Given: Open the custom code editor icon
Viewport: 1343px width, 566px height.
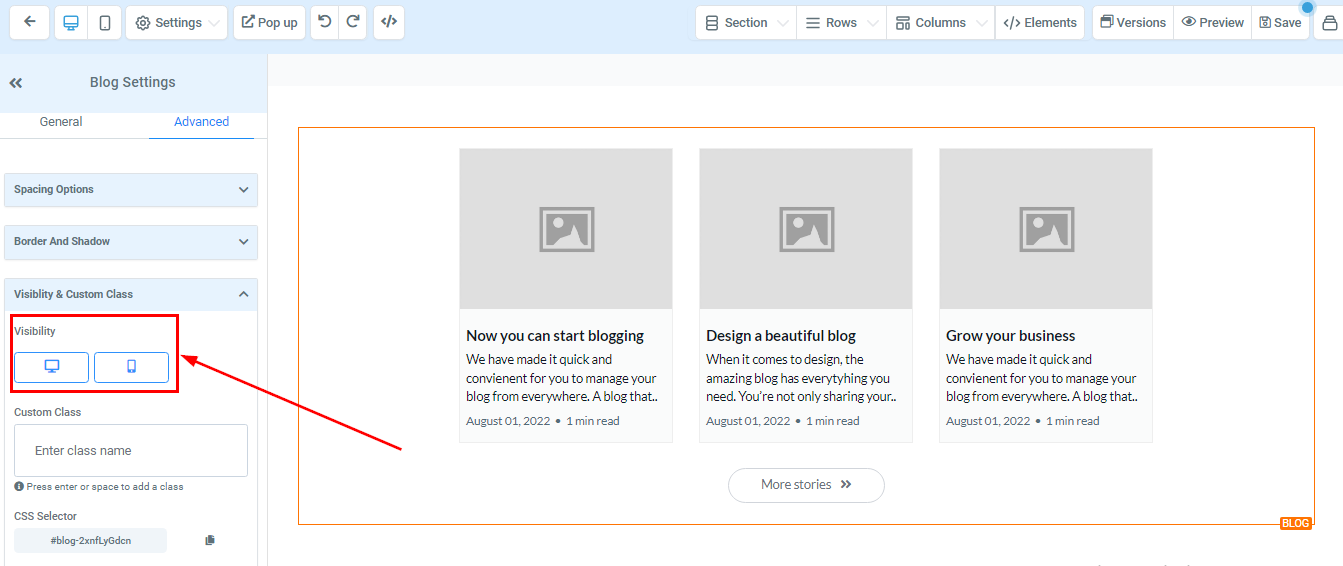Looking at the screenshot, I should (389, 22).
